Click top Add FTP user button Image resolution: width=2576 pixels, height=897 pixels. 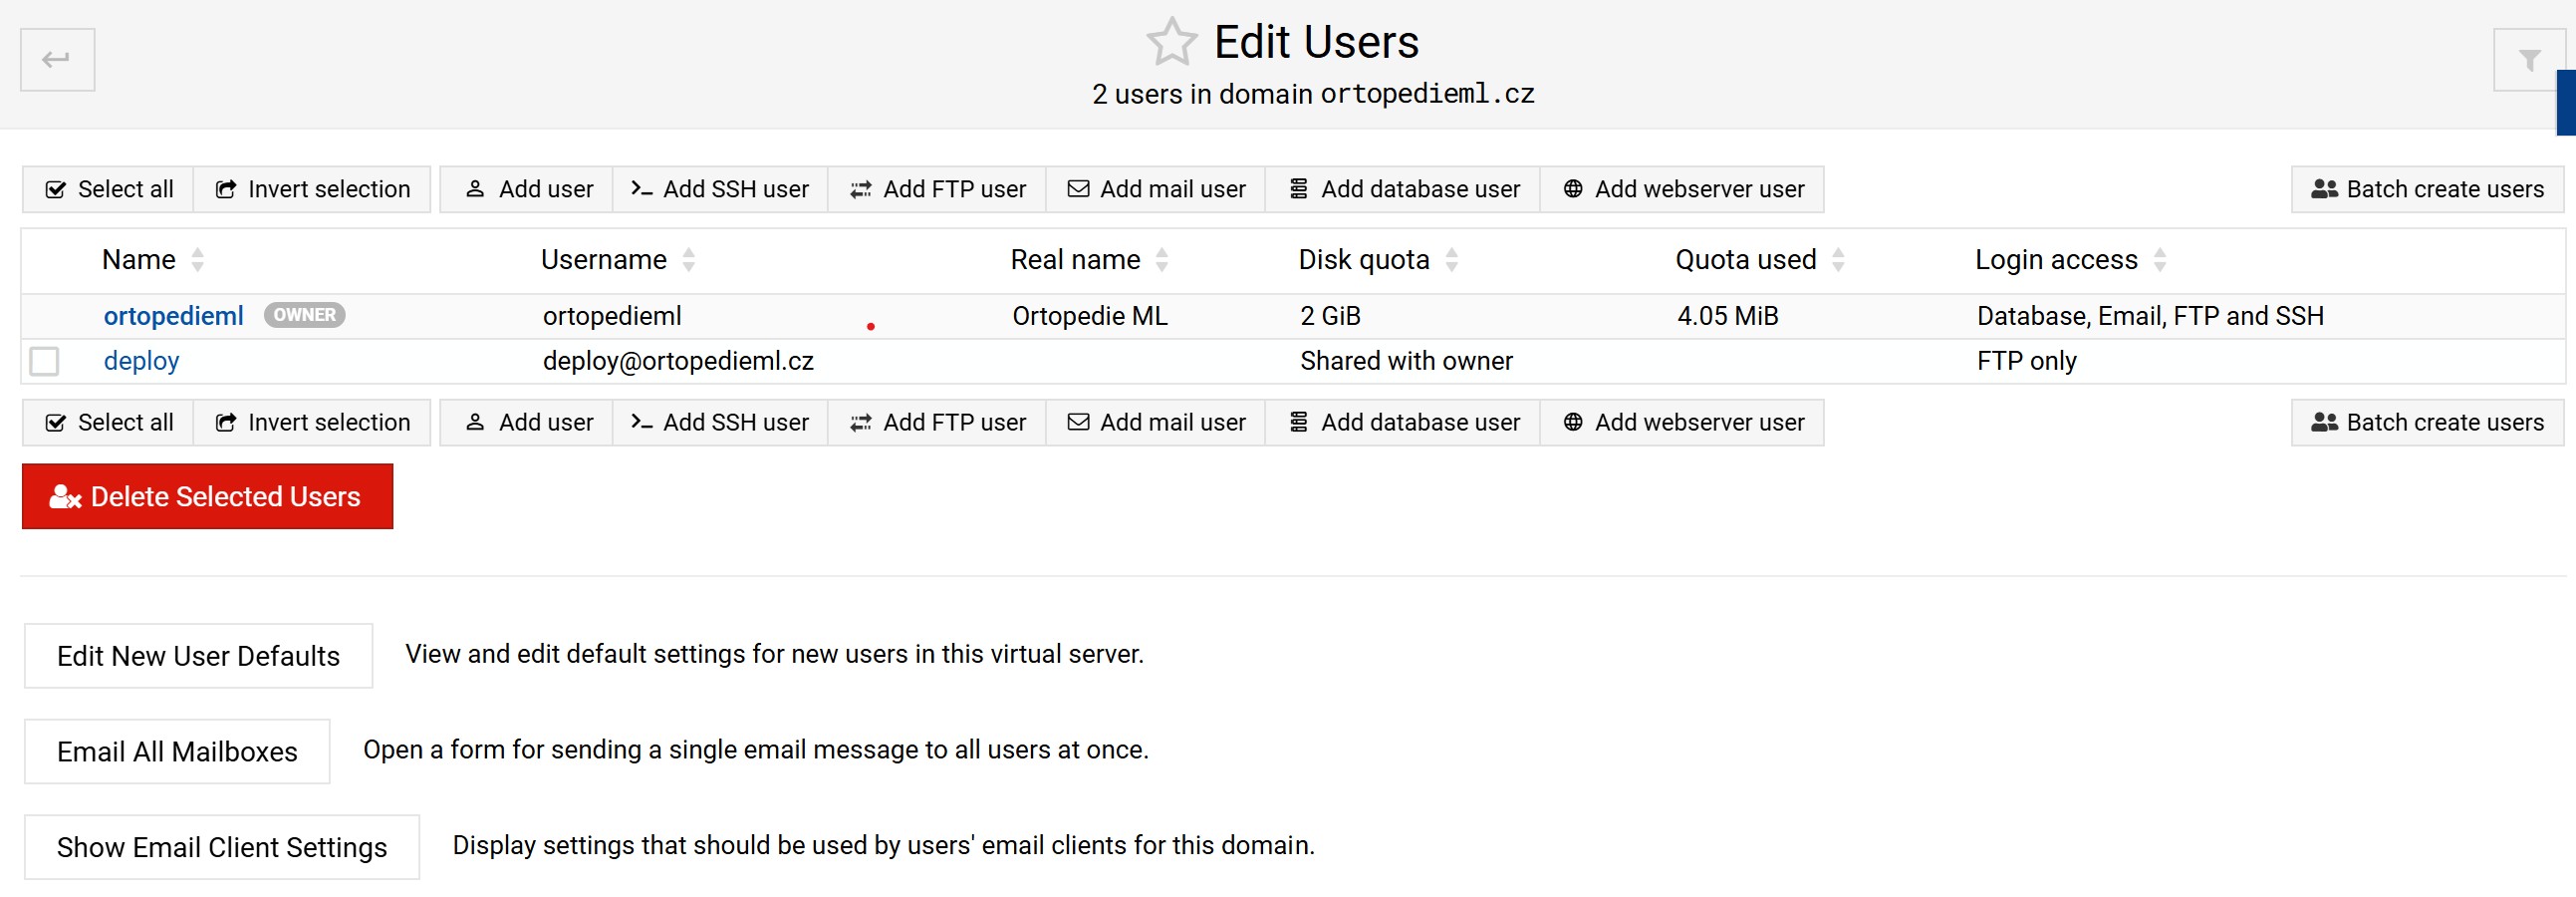937,189
